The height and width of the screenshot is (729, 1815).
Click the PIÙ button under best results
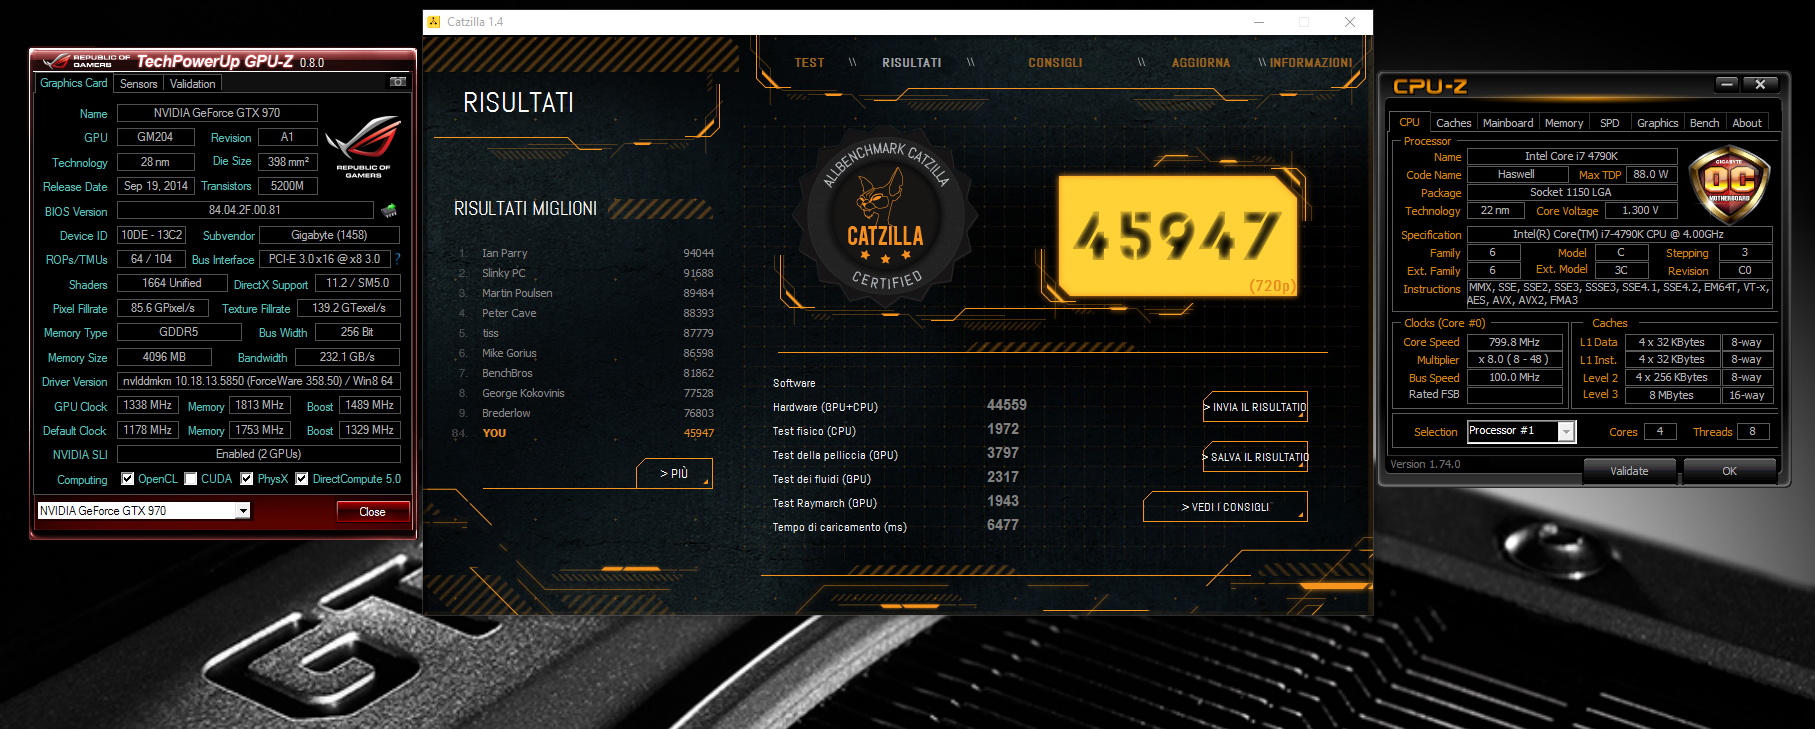[x=674, y=473]
